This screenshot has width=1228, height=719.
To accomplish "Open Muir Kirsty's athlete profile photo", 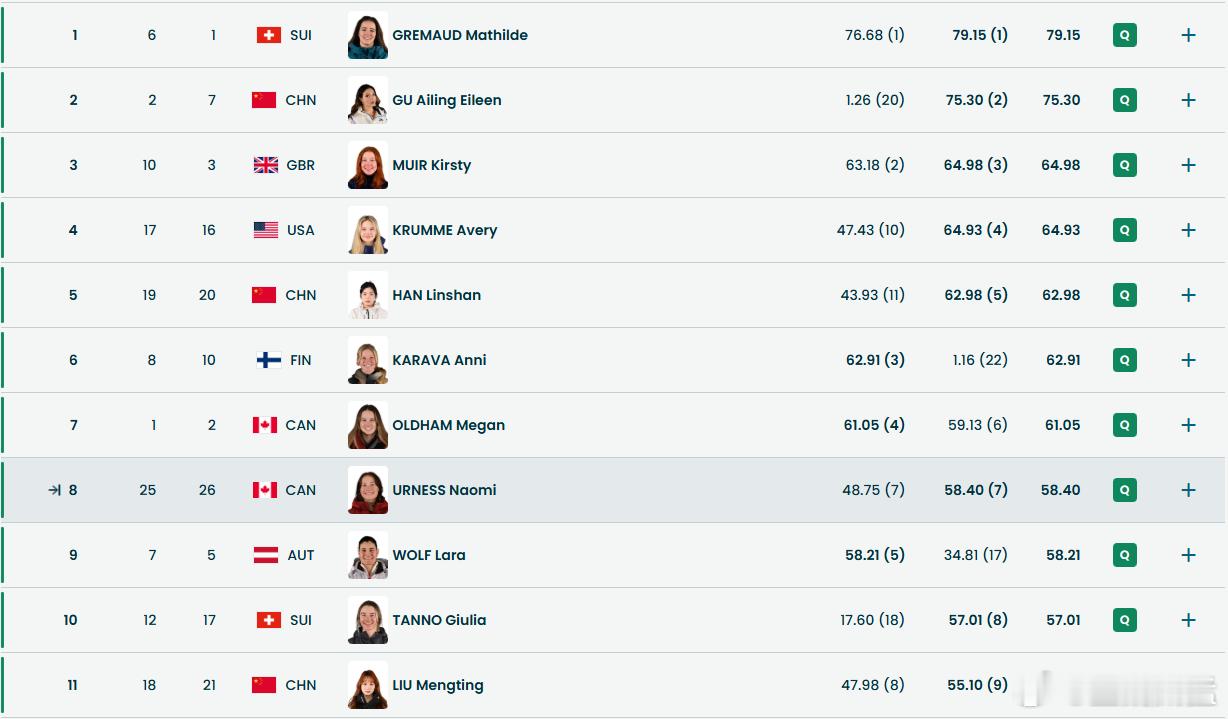I will [x=368, y=165].
